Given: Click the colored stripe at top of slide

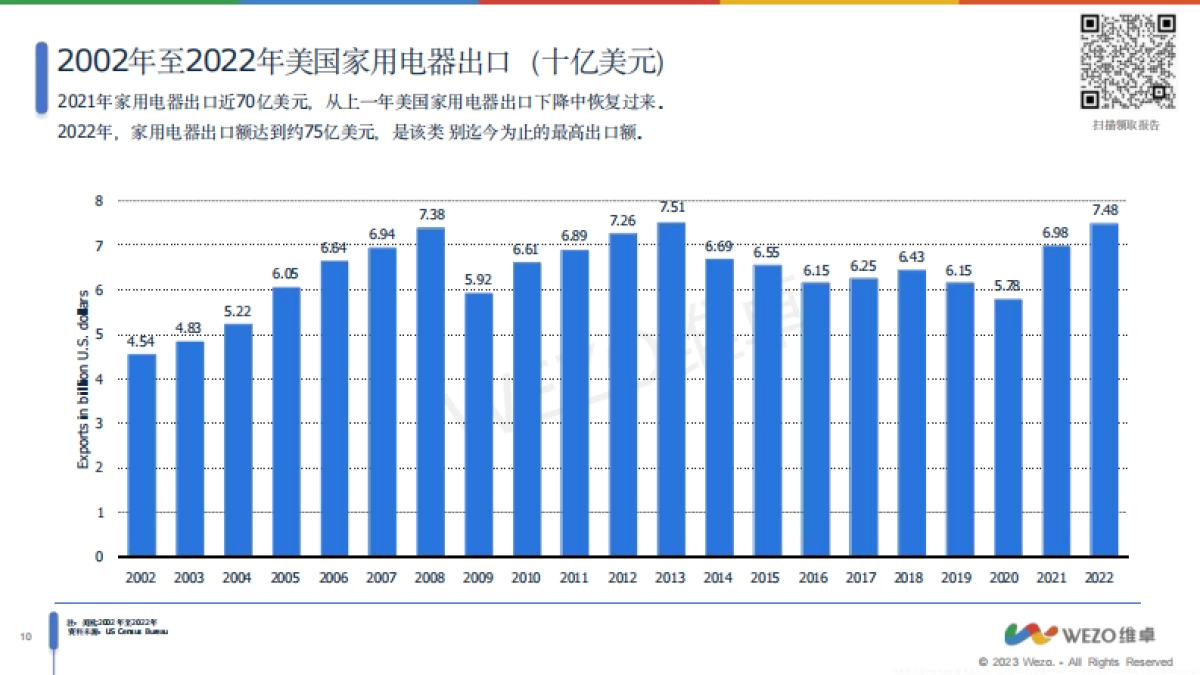Looking at the screenshot, I should click(600, 2).
